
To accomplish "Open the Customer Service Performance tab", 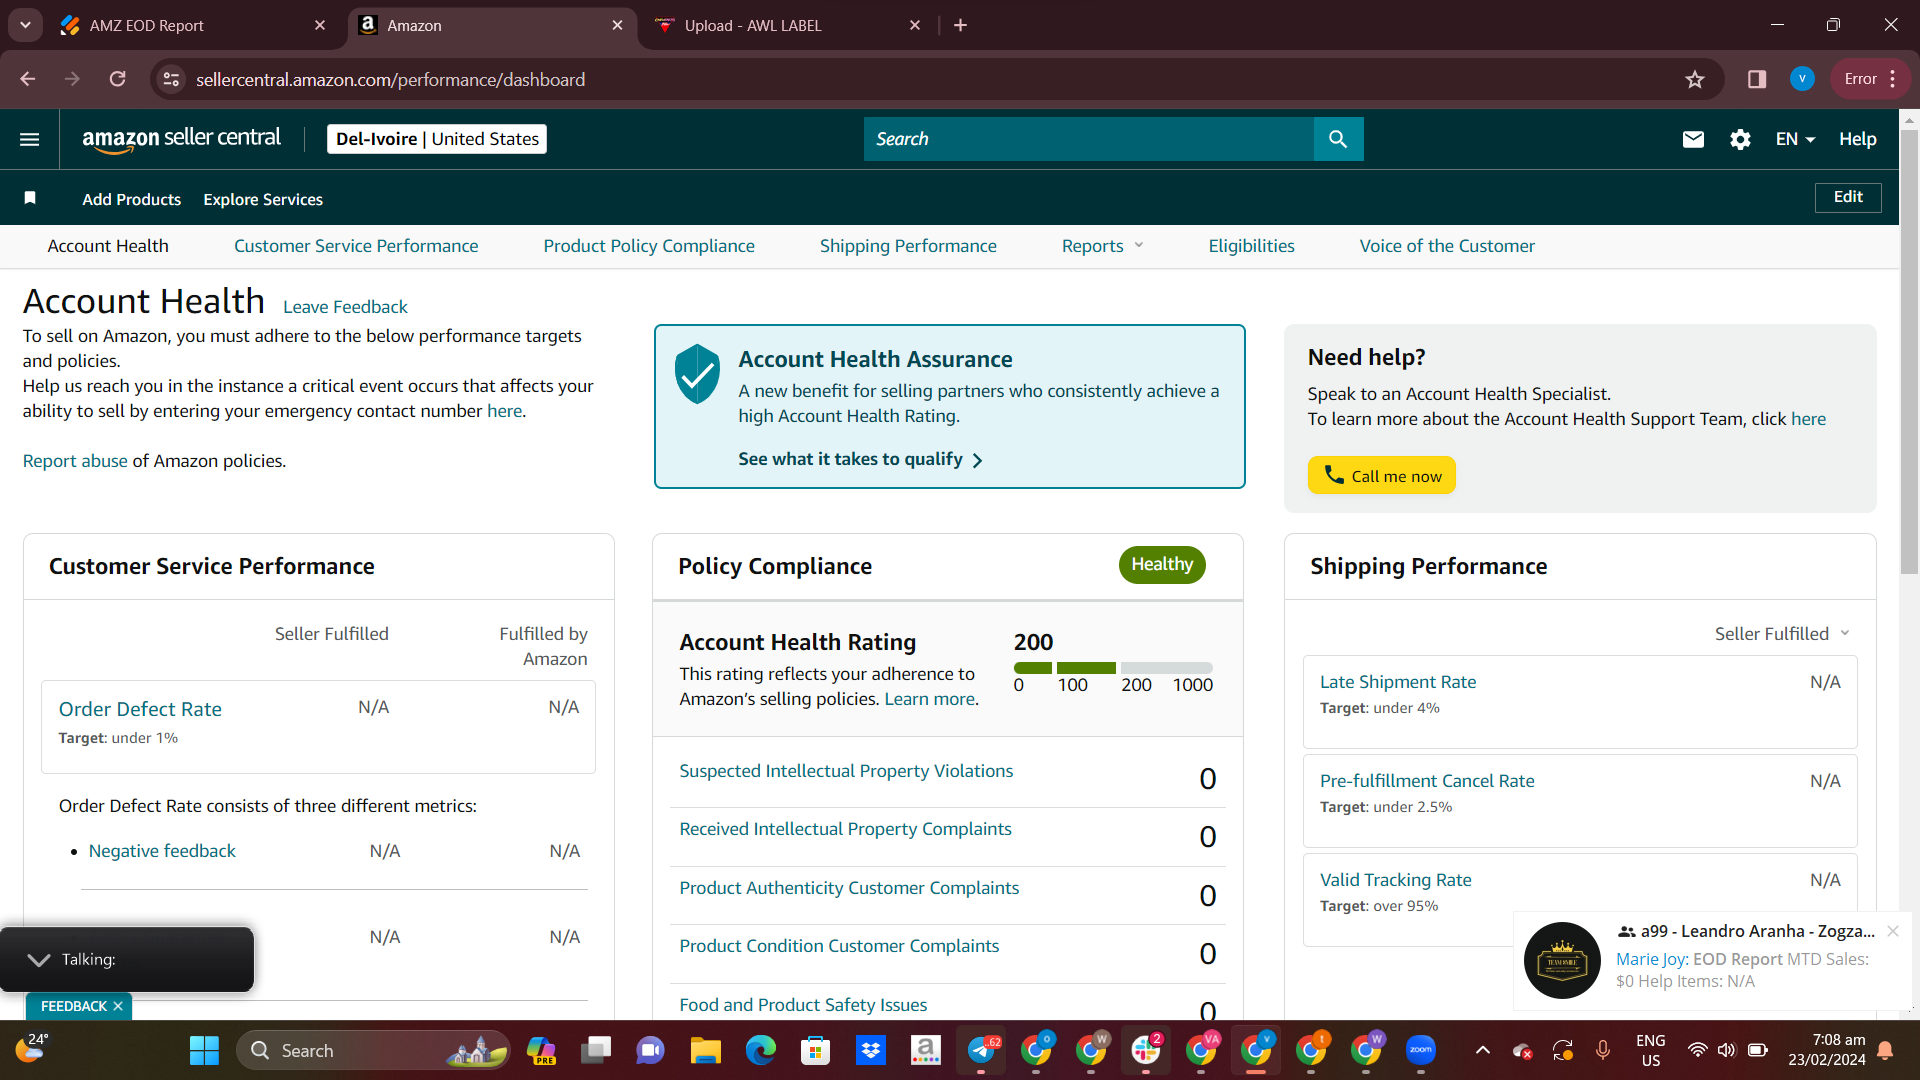I will click(356, 246).
